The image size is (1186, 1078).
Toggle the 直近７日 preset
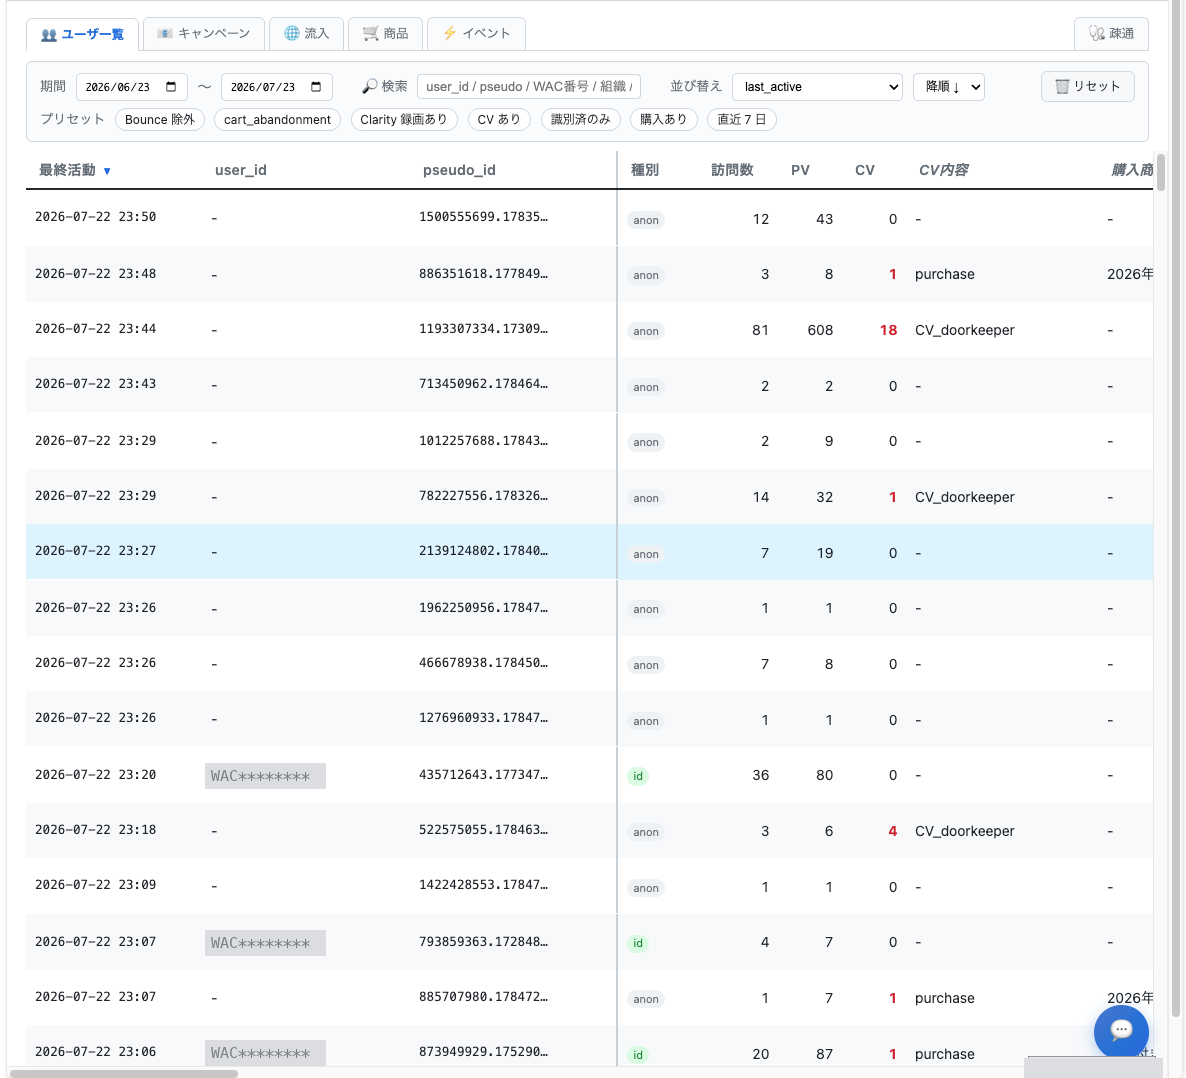741,120
